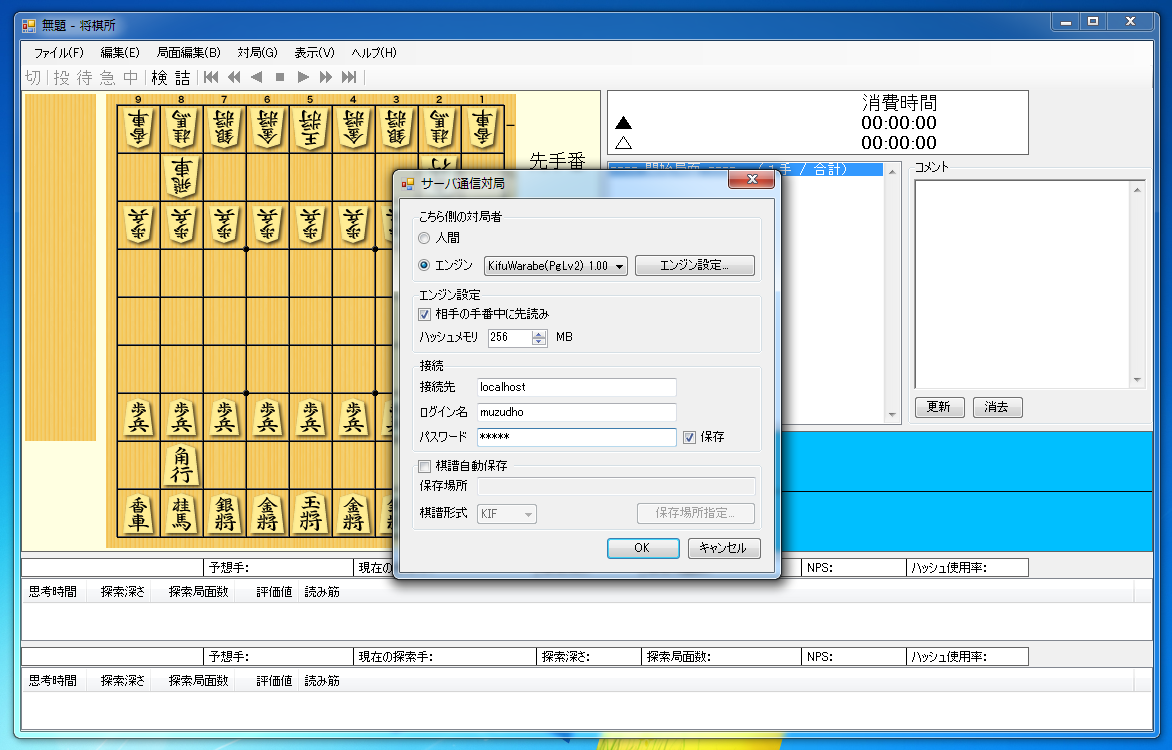This screenshot has height=750, width=1172.
Task: Open the ファイル(F) menu
Action: (59, 52)
